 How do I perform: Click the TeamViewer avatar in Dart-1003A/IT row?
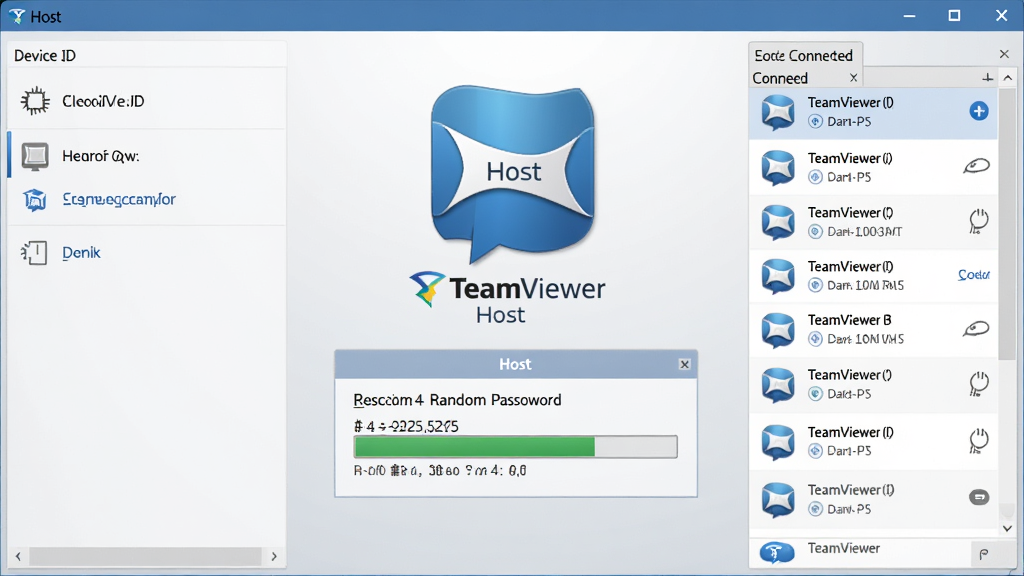tap(778, 221)
